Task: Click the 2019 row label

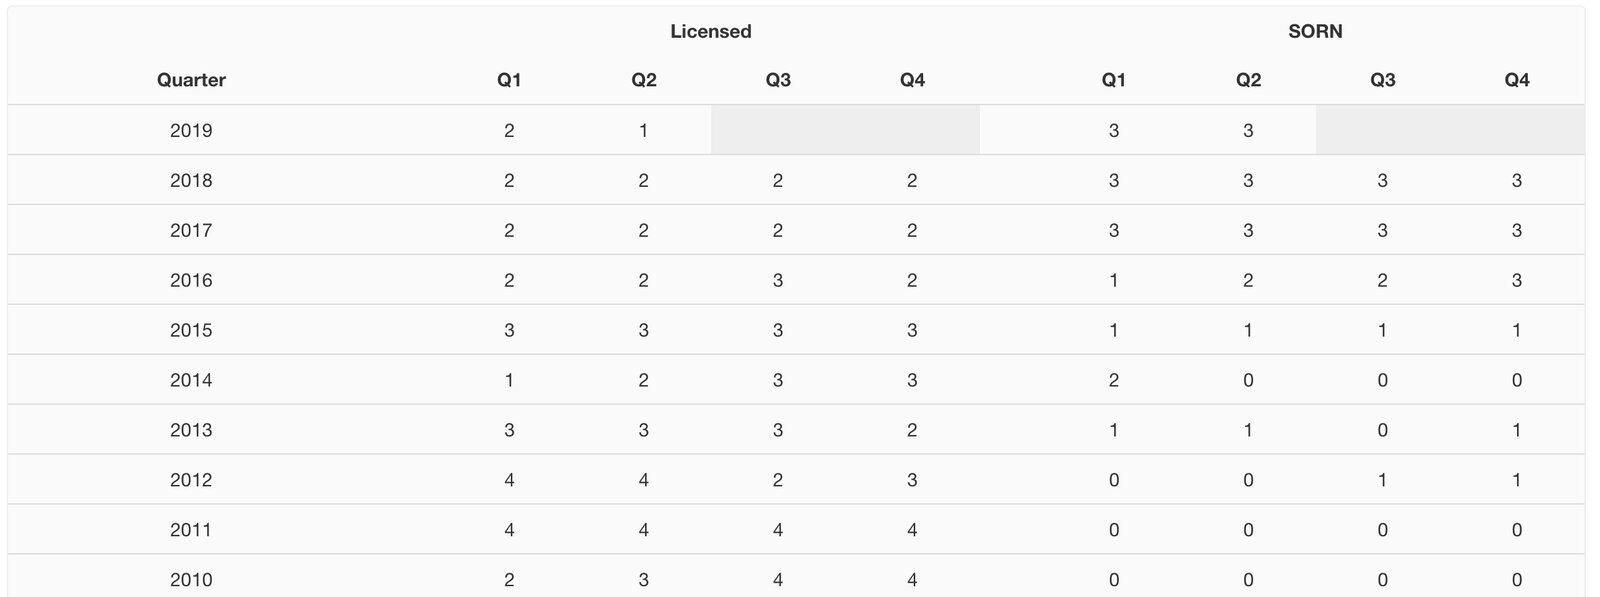Action: (x=191, y=130)
